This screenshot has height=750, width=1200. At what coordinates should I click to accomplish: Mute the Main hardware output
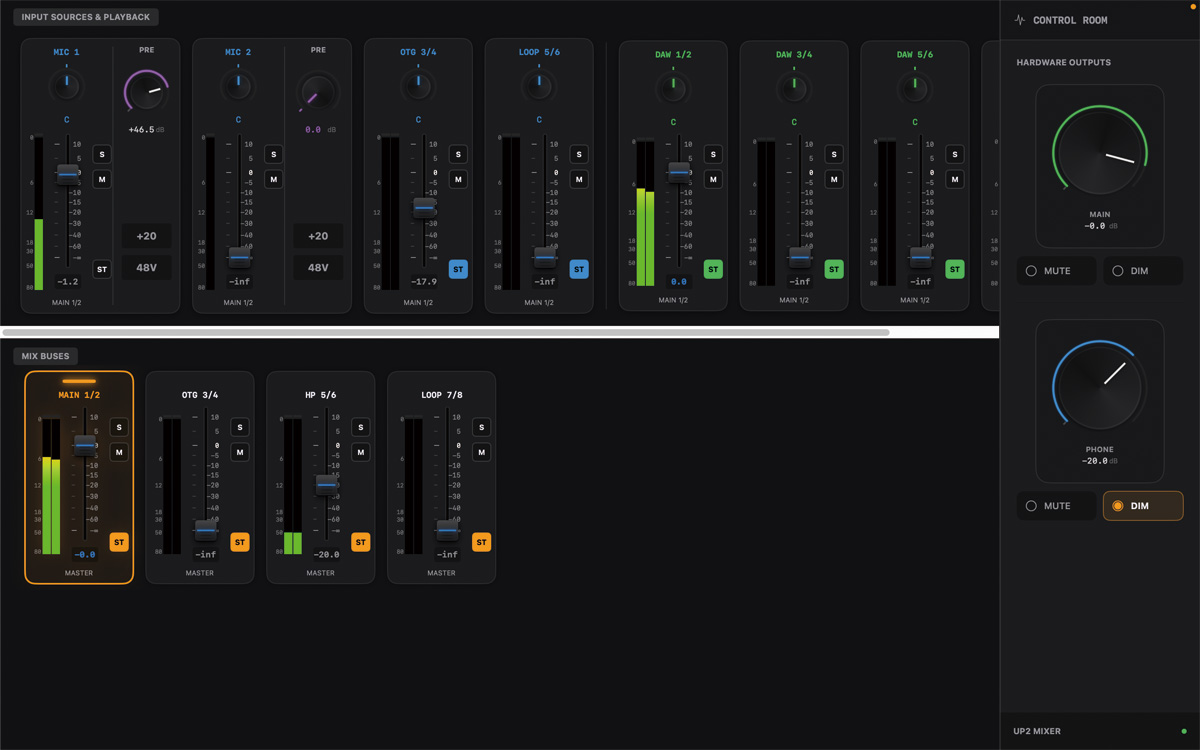[x=1057, y=271]
